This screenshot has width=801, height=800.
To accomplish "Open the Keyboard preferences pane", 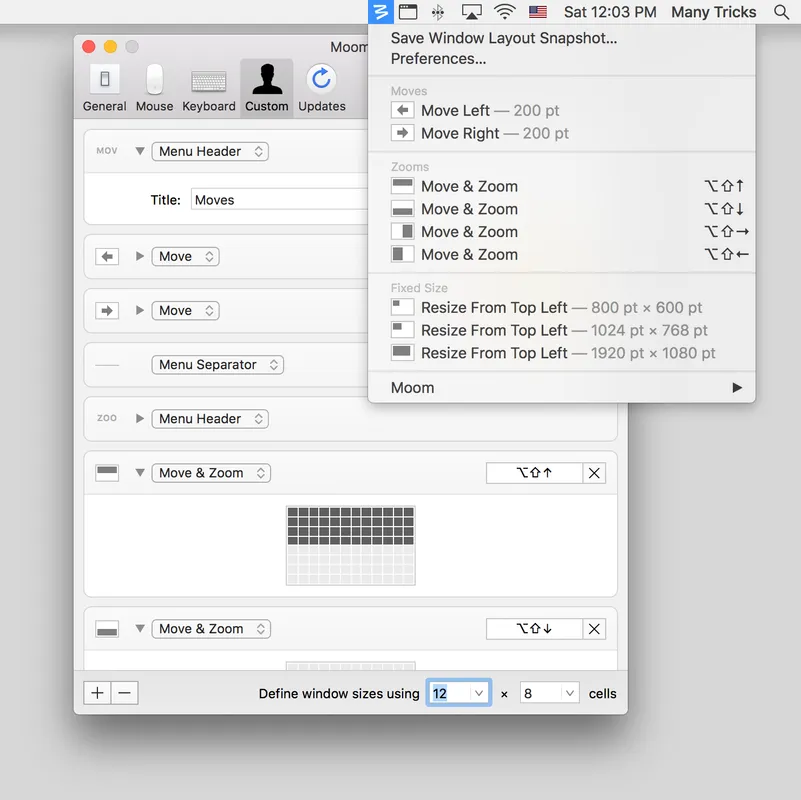I will click(x=209, y=88).
